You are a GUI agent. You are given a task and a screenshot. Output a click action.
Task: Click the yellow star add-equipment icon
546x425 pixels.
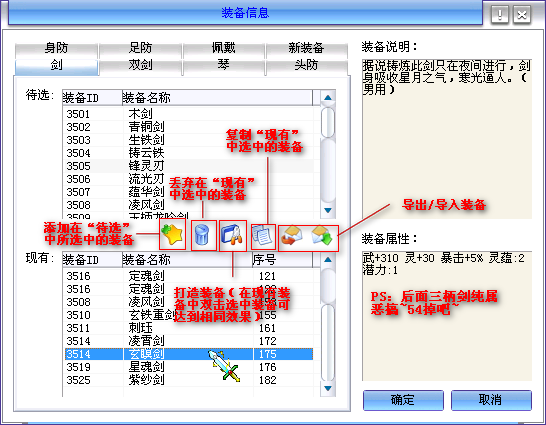point(172,234)
